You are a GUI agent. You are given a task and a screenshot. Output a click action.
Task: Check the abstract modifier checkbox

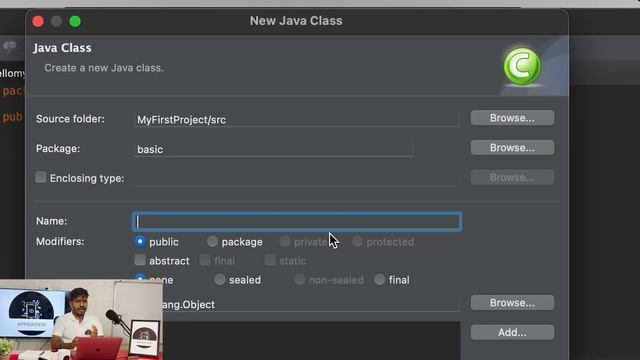(140, 260)
